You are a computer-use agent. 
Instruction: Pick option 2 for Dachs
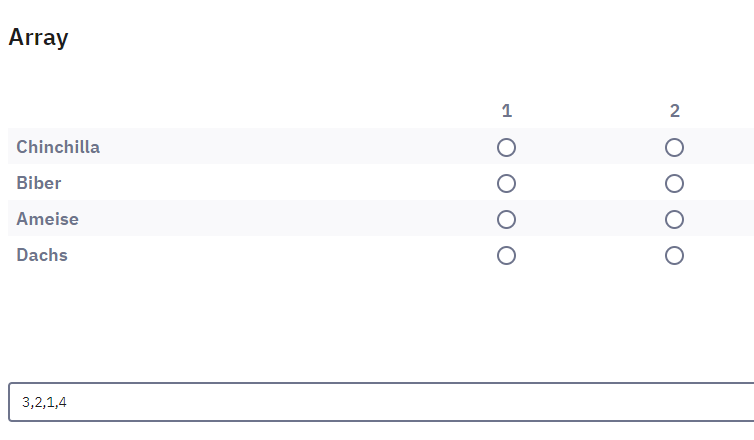click(674, 256)
